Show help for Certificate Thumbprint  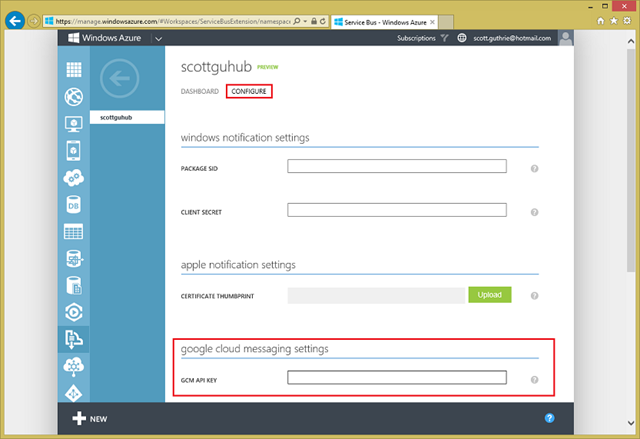point(534,296)
